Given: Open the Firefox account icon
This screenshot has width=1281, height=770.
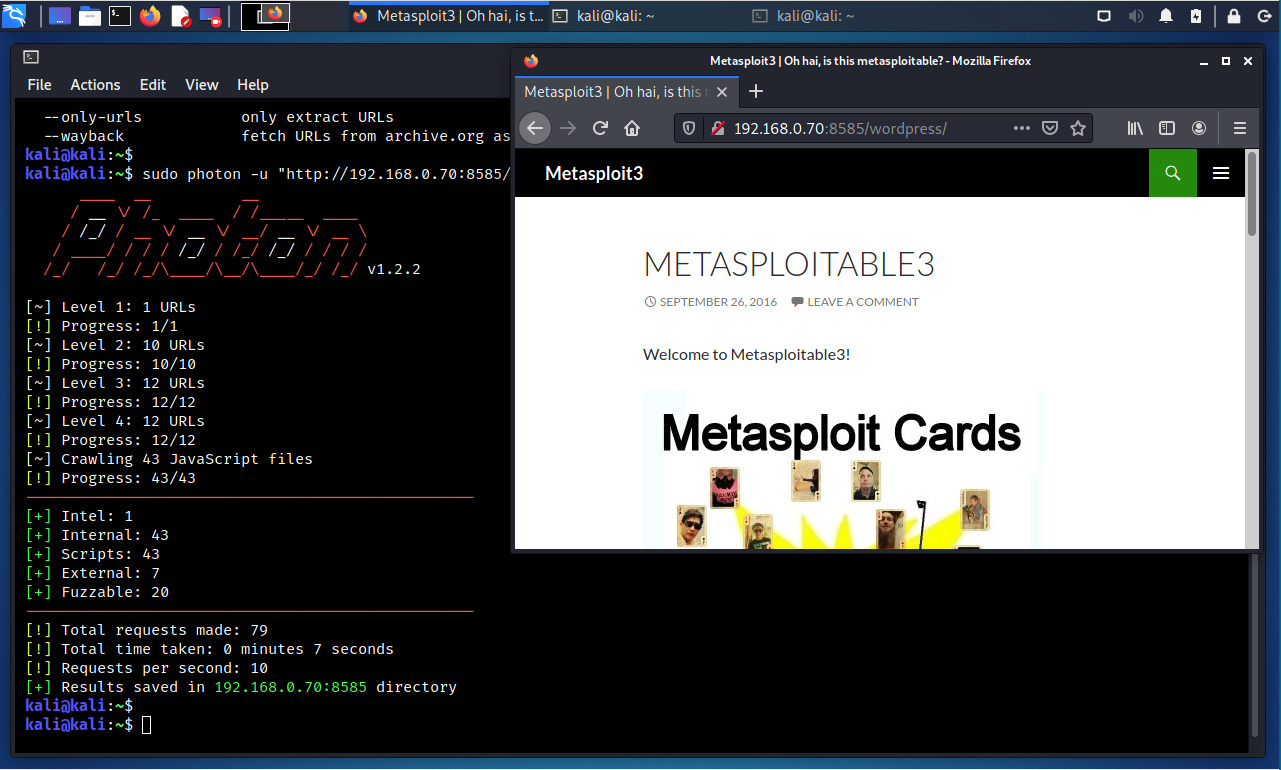Looking at the screenshot, I should [x=1199, y=128].
